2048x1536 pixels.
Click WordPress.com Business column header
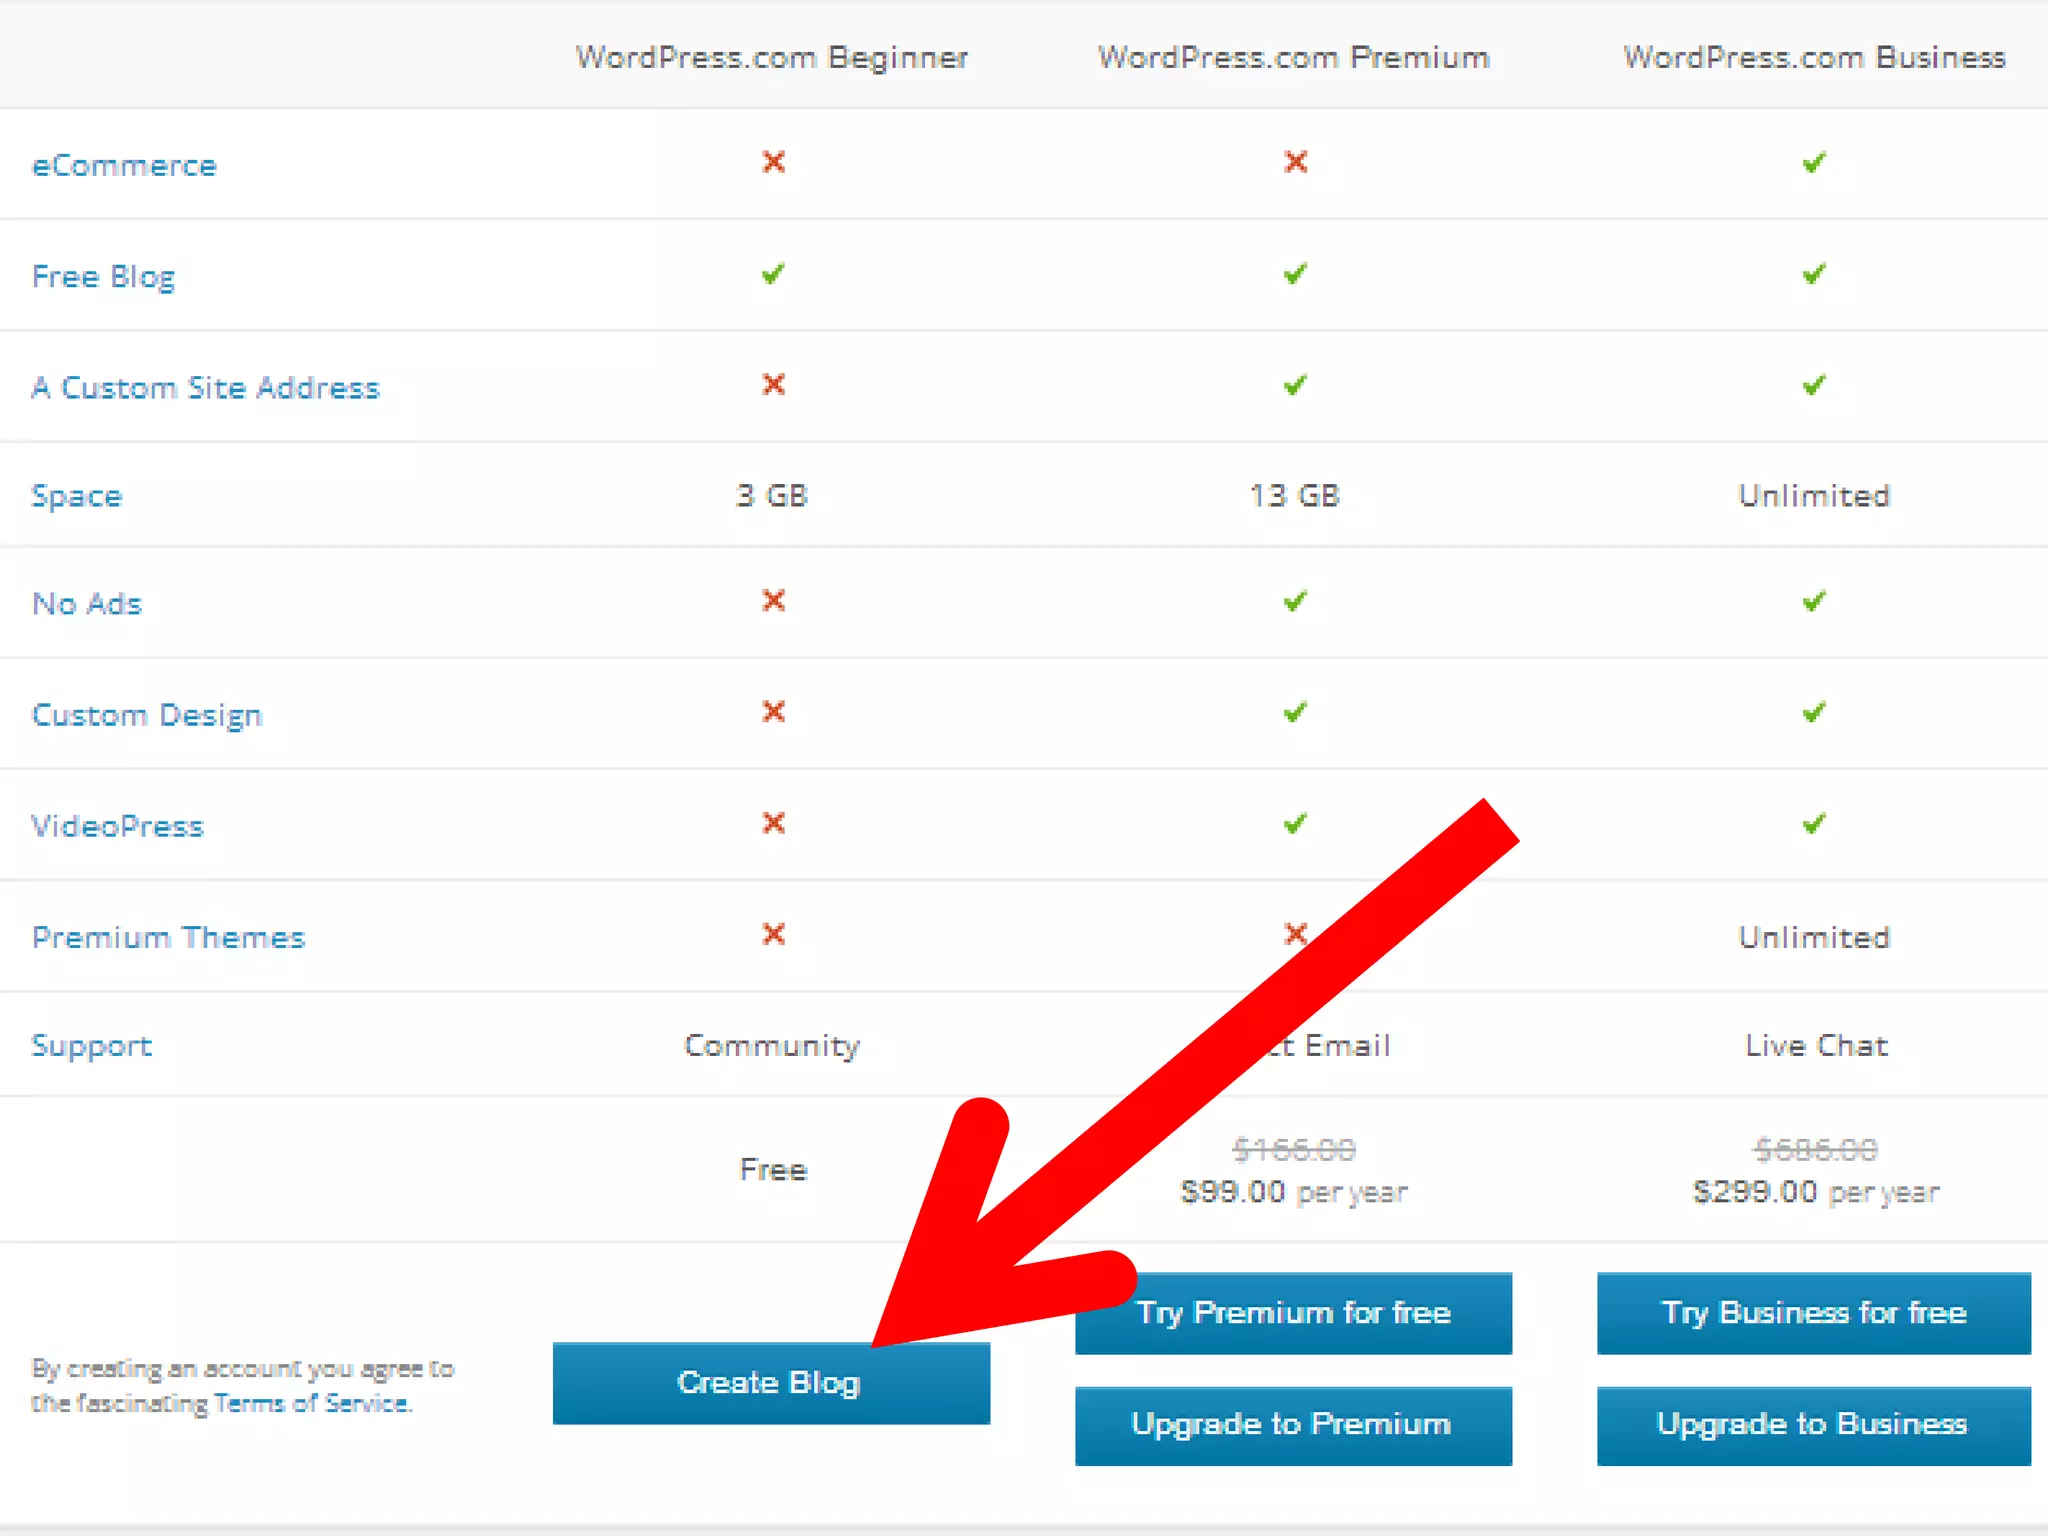click(1814, 58)
